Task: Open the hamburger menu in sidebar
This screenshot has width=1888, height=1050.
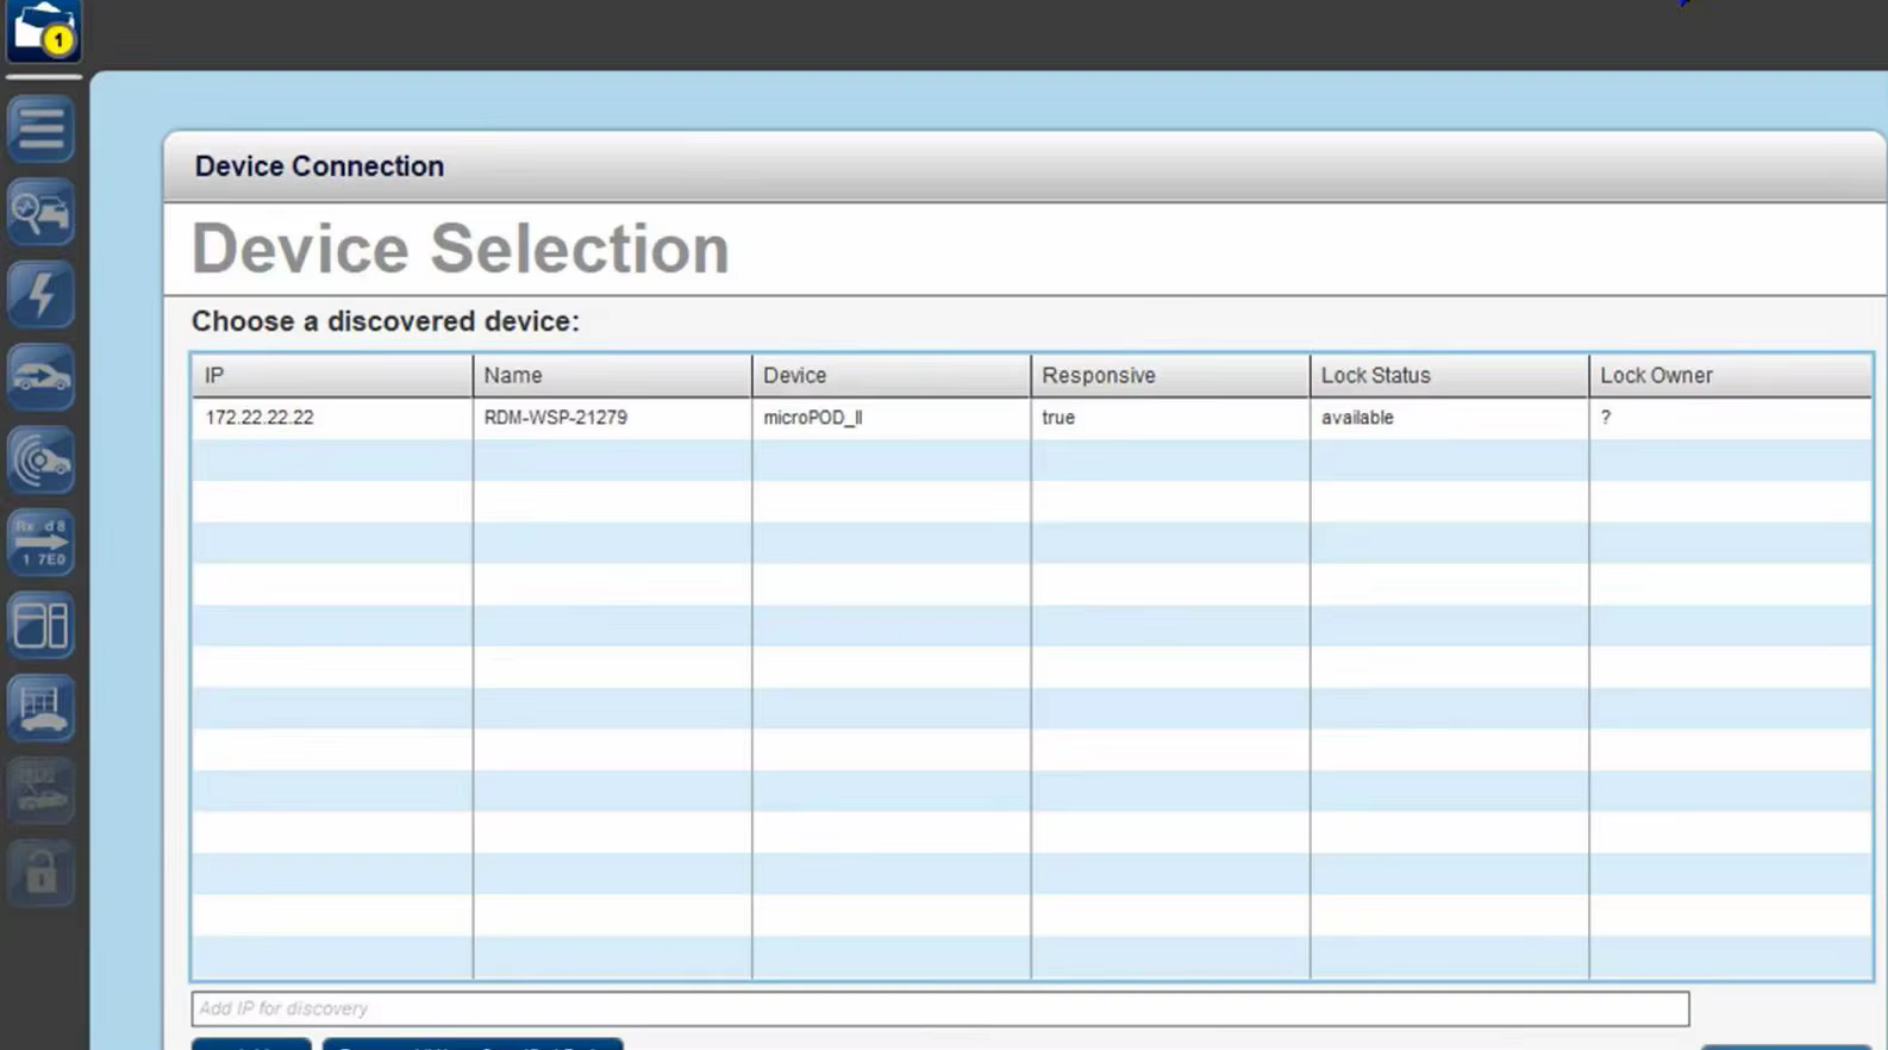Action: click(41, 130)
